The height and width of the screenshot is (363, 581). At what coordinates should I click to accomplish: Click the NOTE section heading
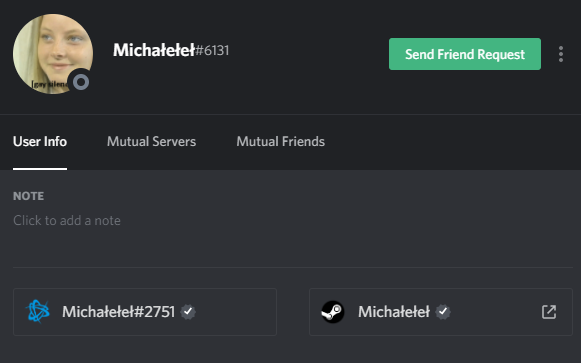(29, 196)
